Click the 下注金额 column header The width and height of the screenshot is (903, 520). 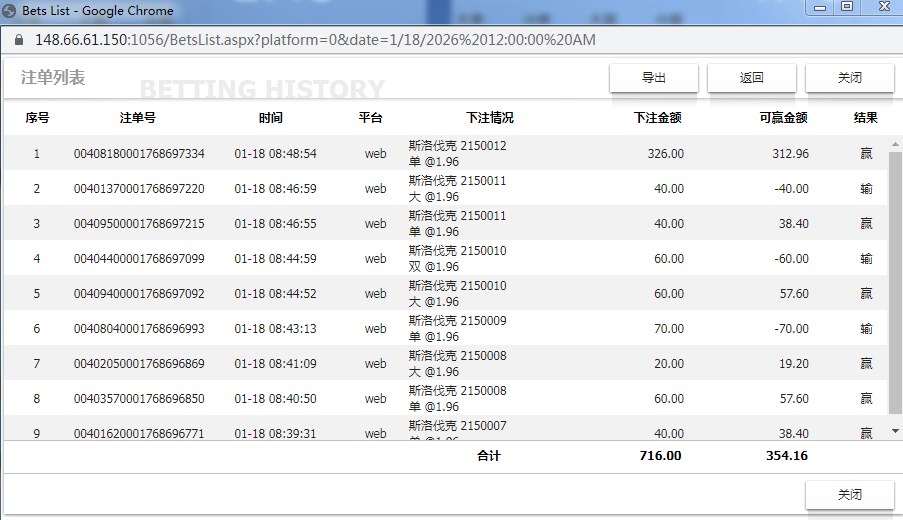pyautogui.click(x=658, y=118)
